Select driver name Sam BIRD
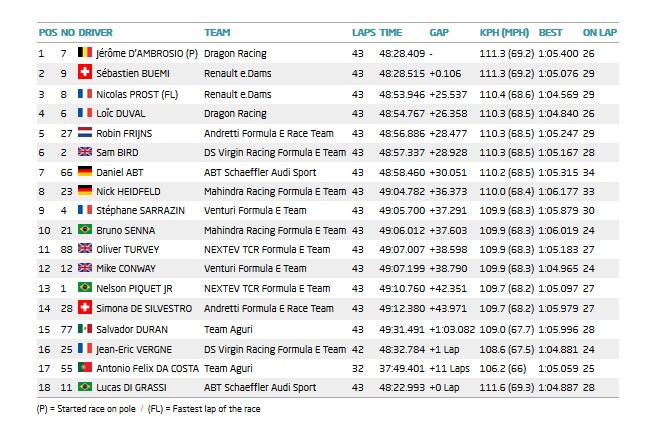 [x=117, y=153]
